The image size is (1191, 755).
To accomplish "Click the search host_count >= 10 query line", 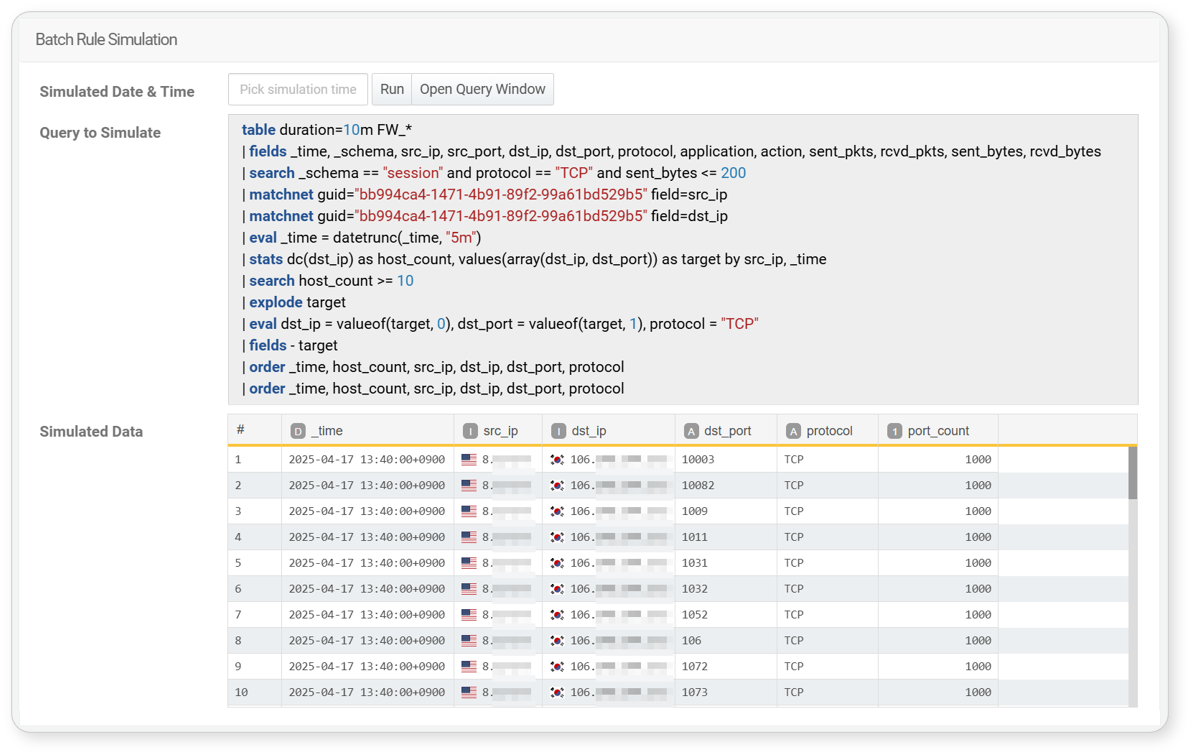I will 328,281.
